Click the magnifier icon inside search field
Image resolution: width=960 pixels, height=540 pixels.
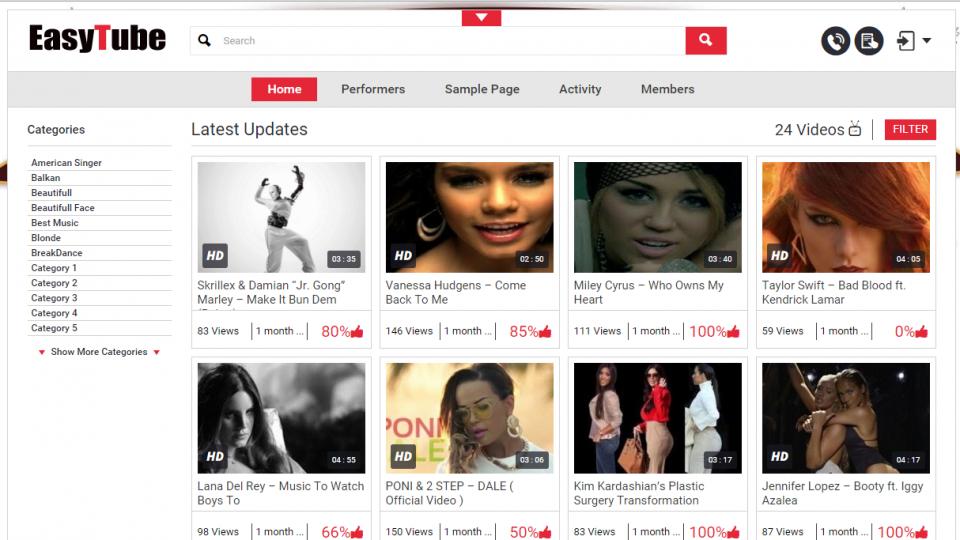[204, 40]
